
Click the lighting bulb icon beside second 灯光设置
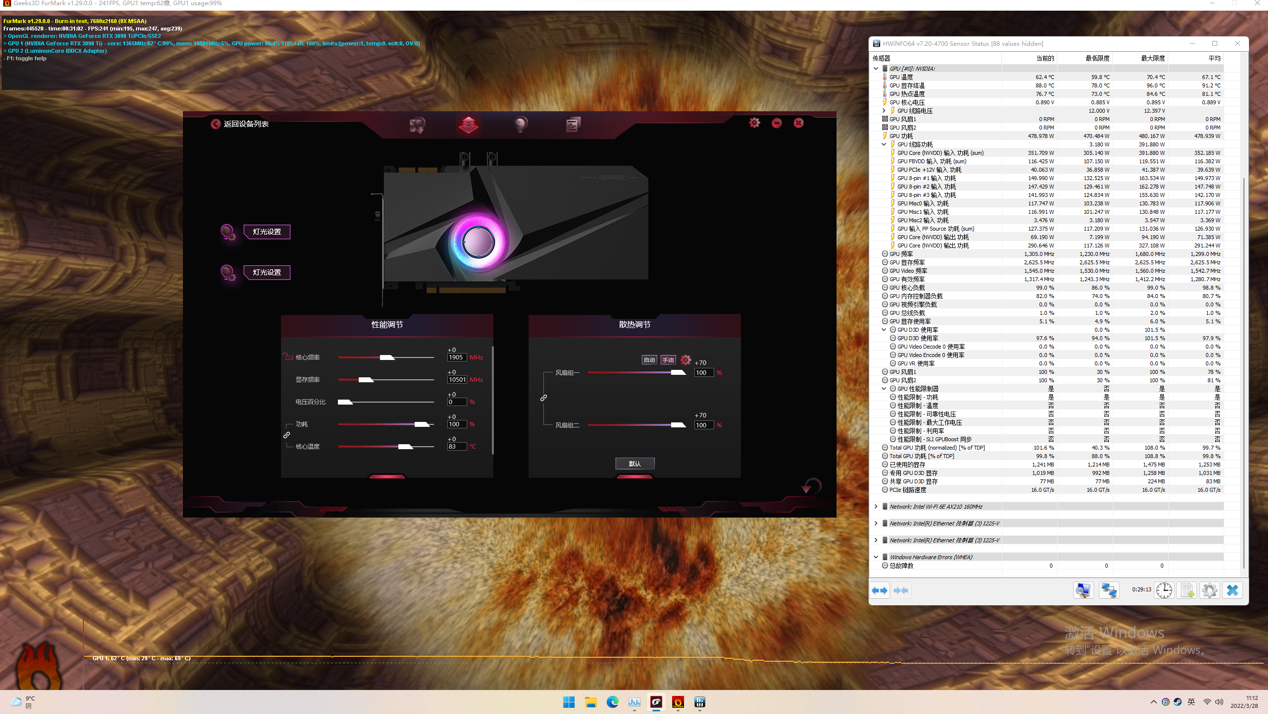coord(228,272)
